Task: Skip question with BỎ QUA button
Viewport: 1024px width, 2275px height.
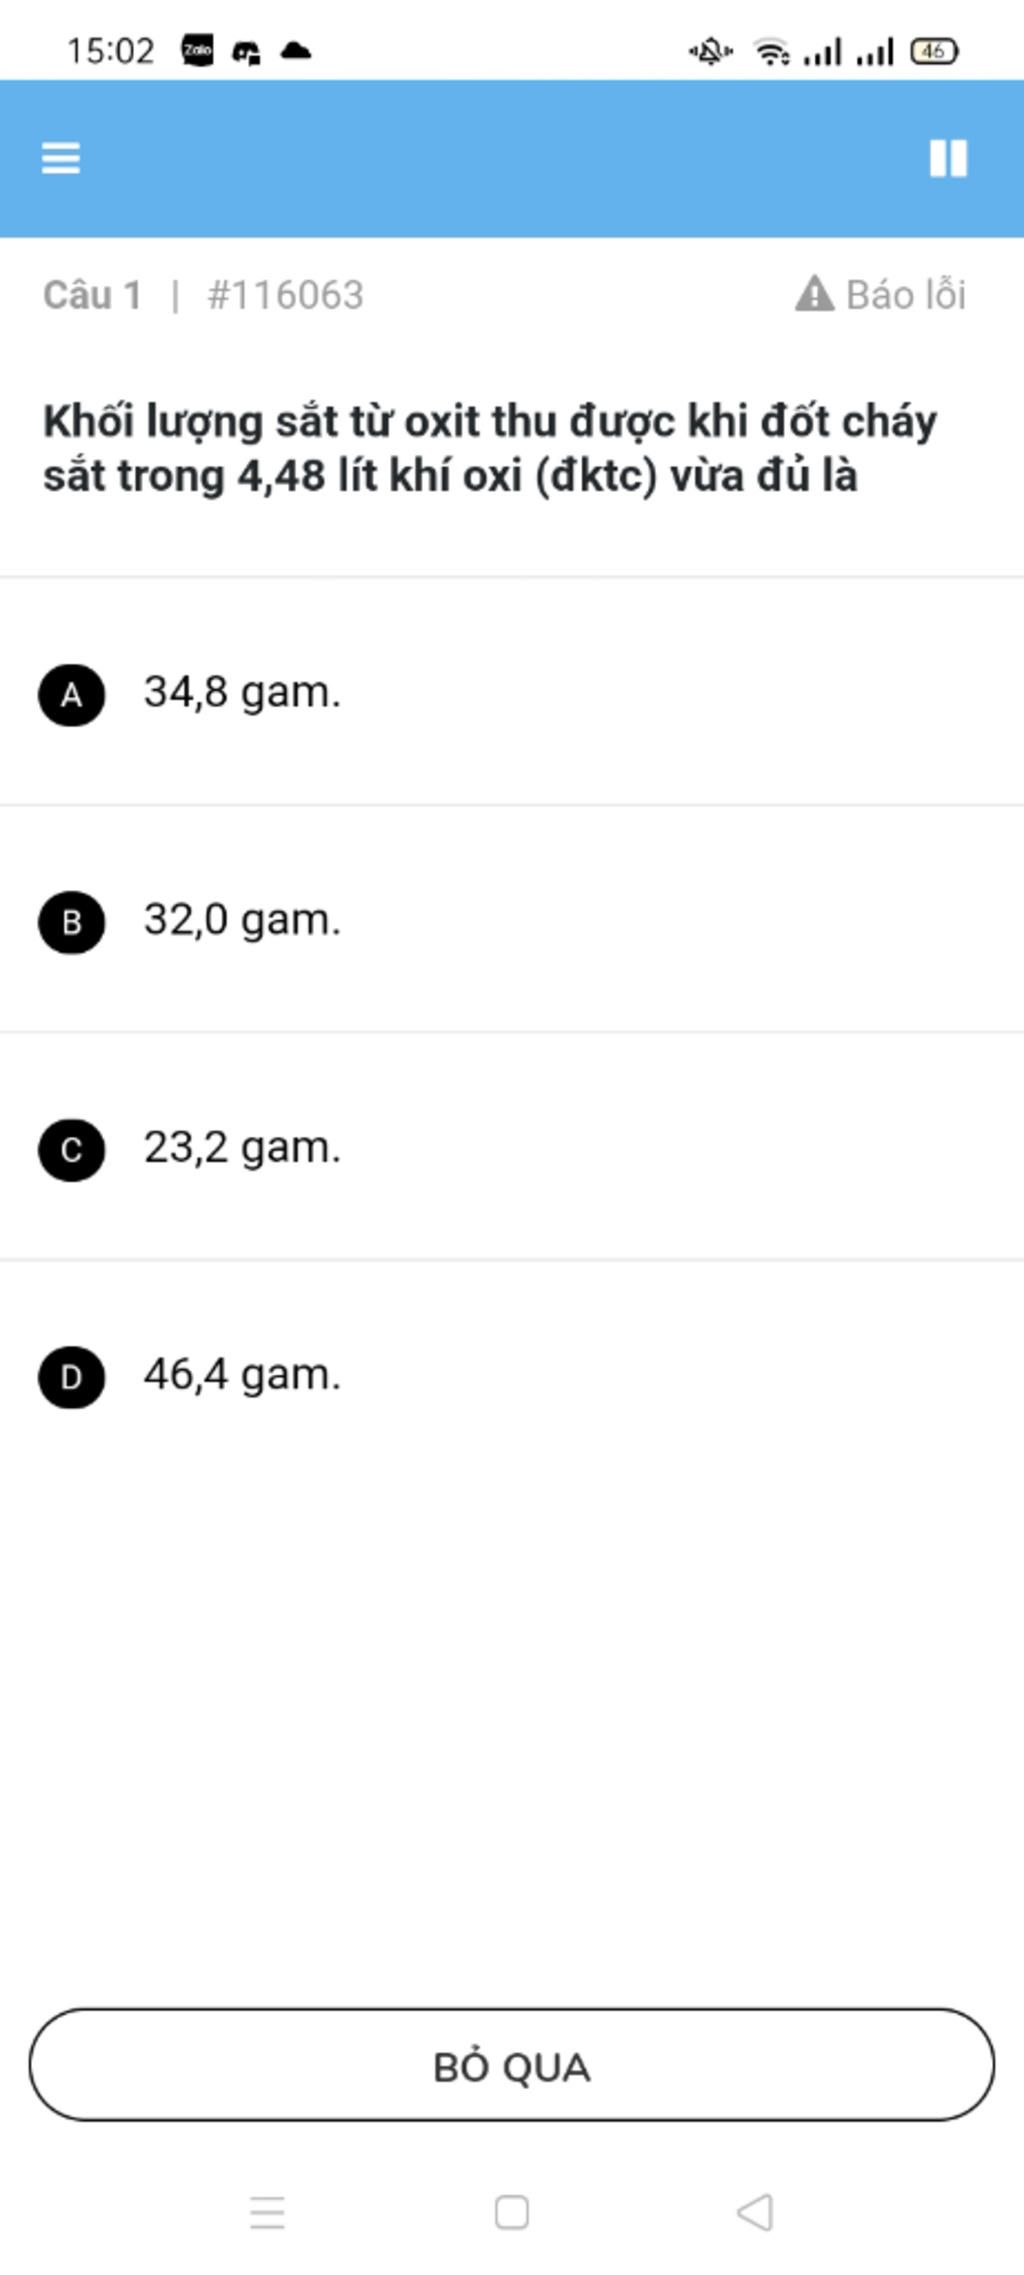Action: coord(512,2064)
